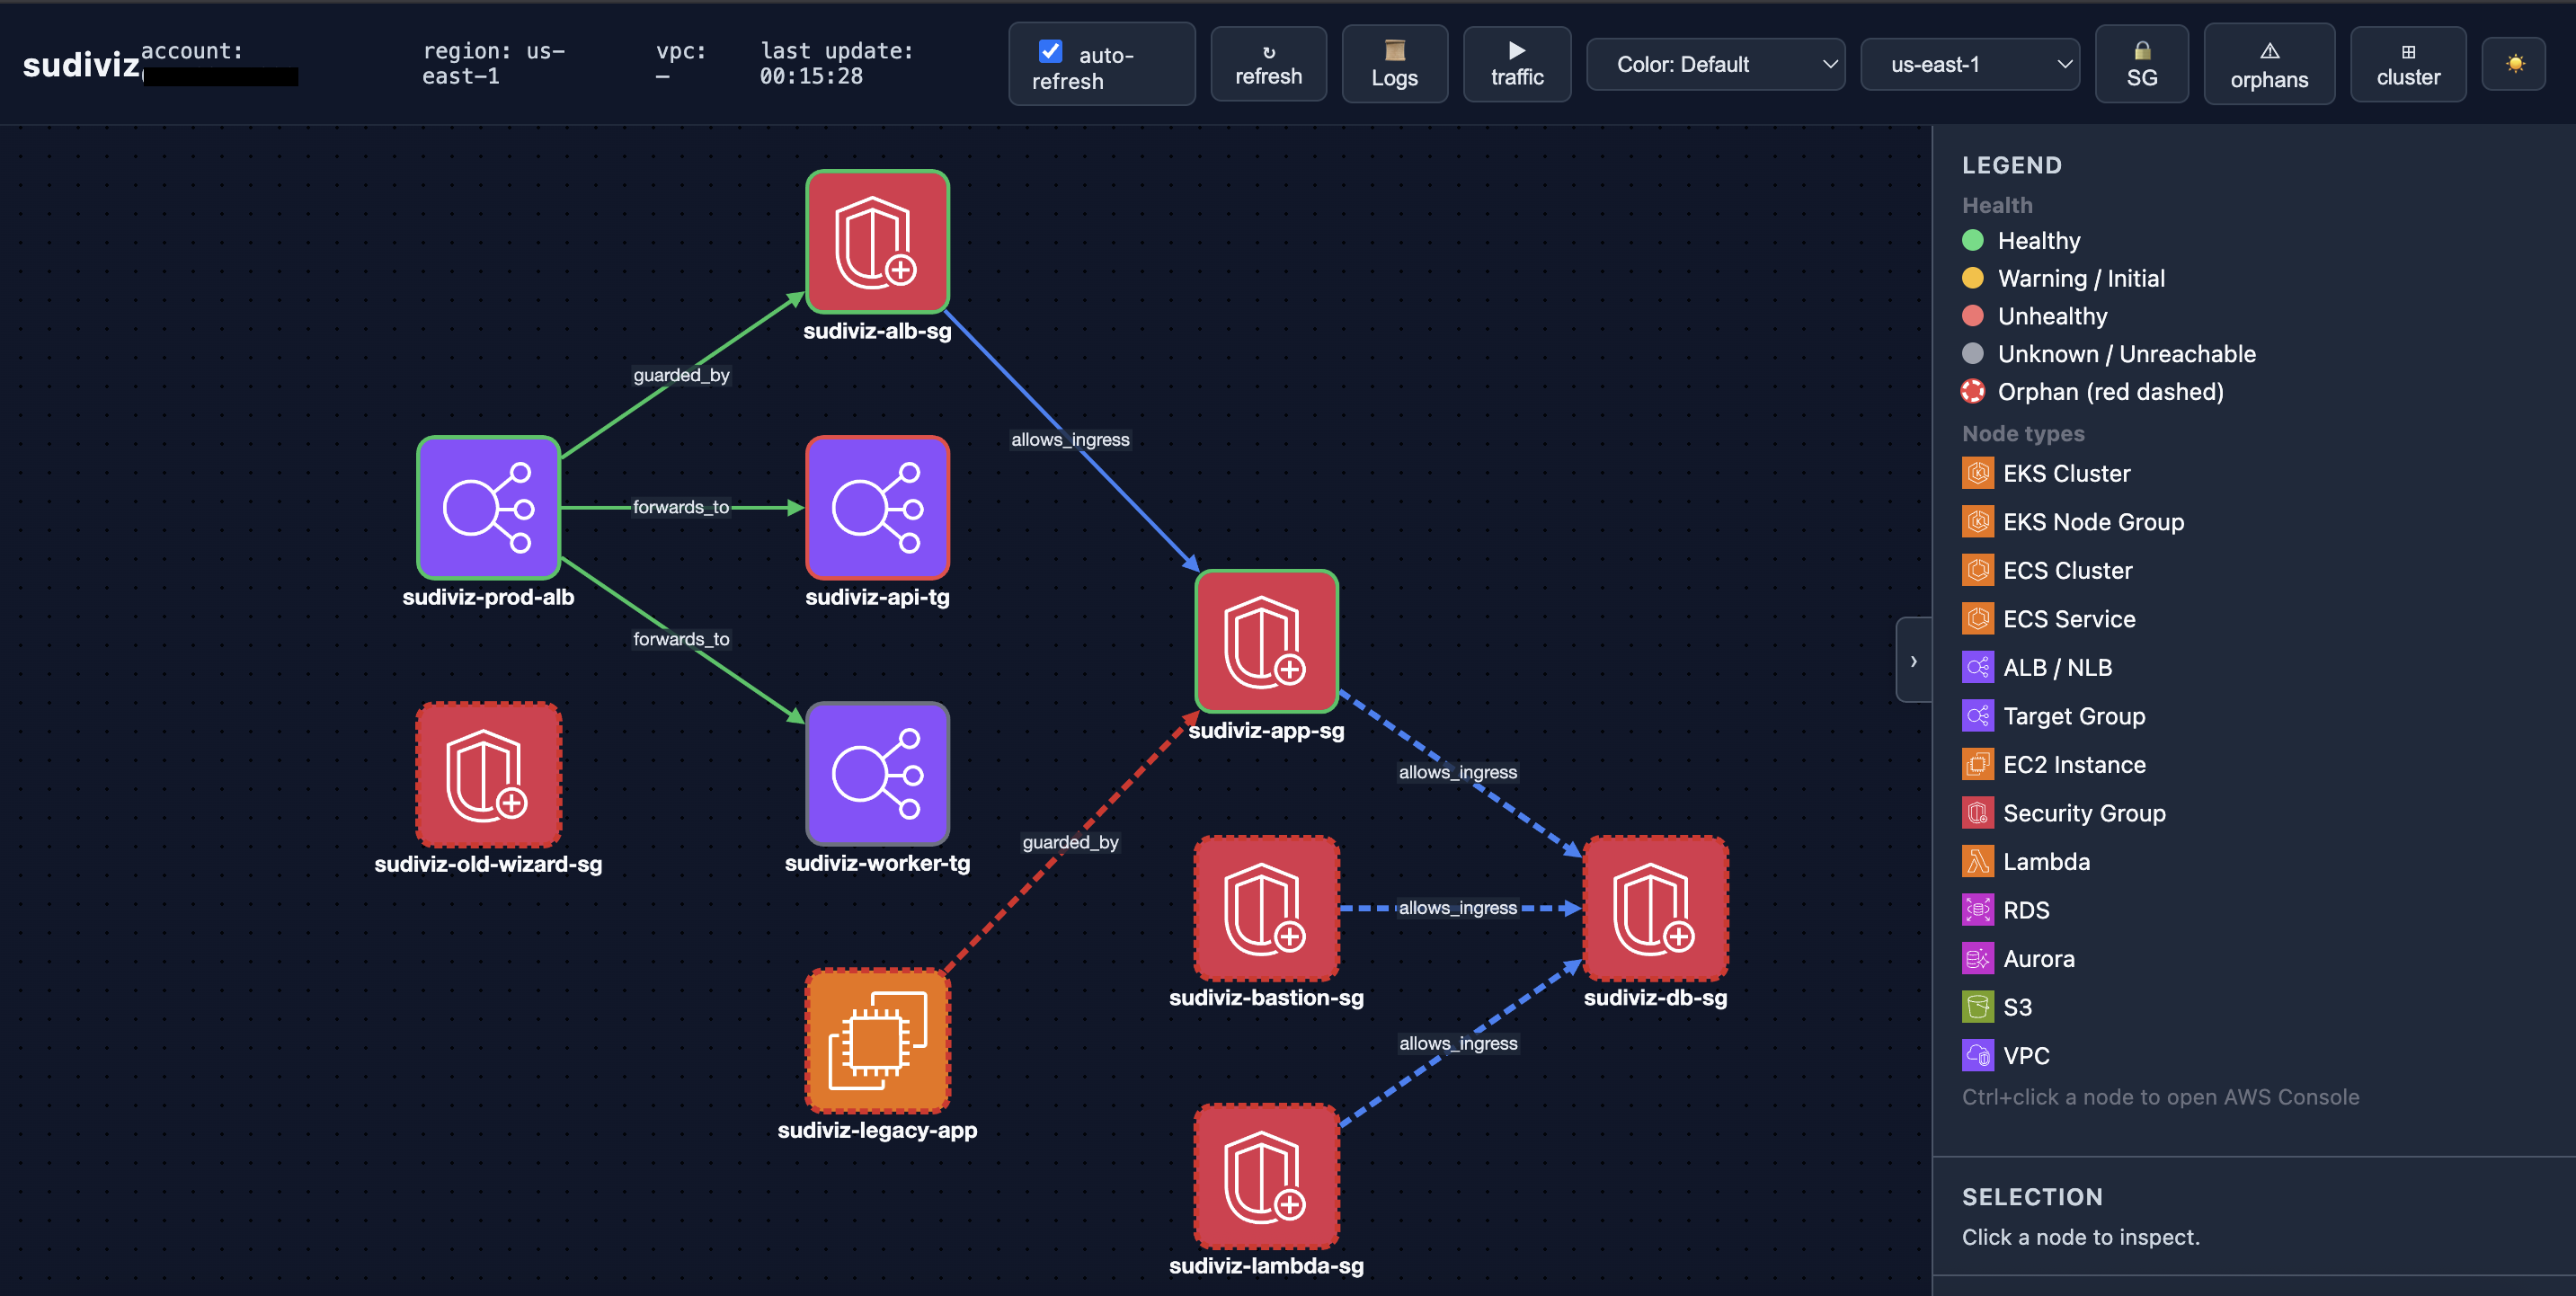This screenshot has height=1296, width=2576.
Task: Click the RDS legend icon
Action: (1977, 910)
